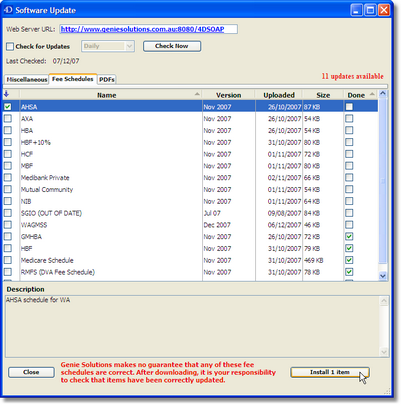Open the Daily frequency dropdown
The height and width of the screenshot is (405, 401).
point(108,46)
